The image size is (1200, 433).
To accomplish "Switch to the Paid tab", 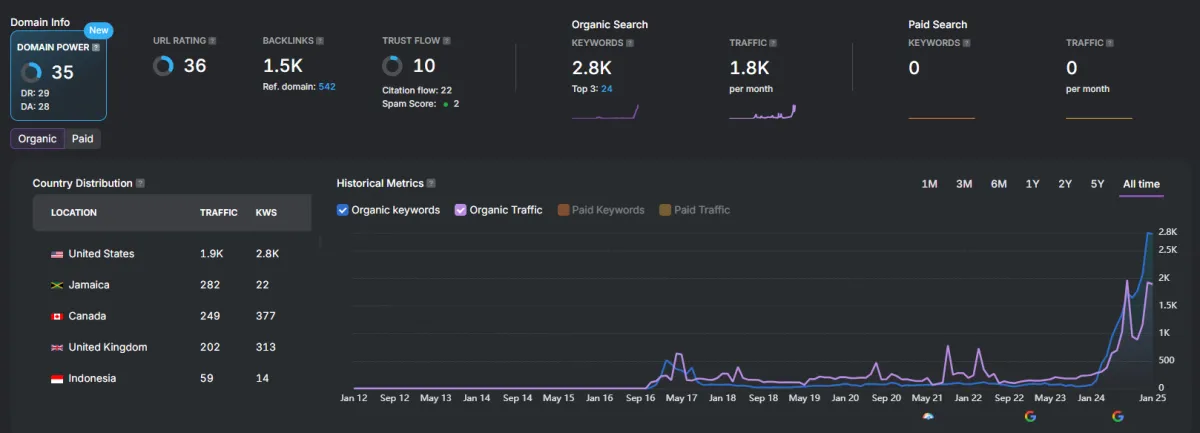I will (x=83, y=139).
